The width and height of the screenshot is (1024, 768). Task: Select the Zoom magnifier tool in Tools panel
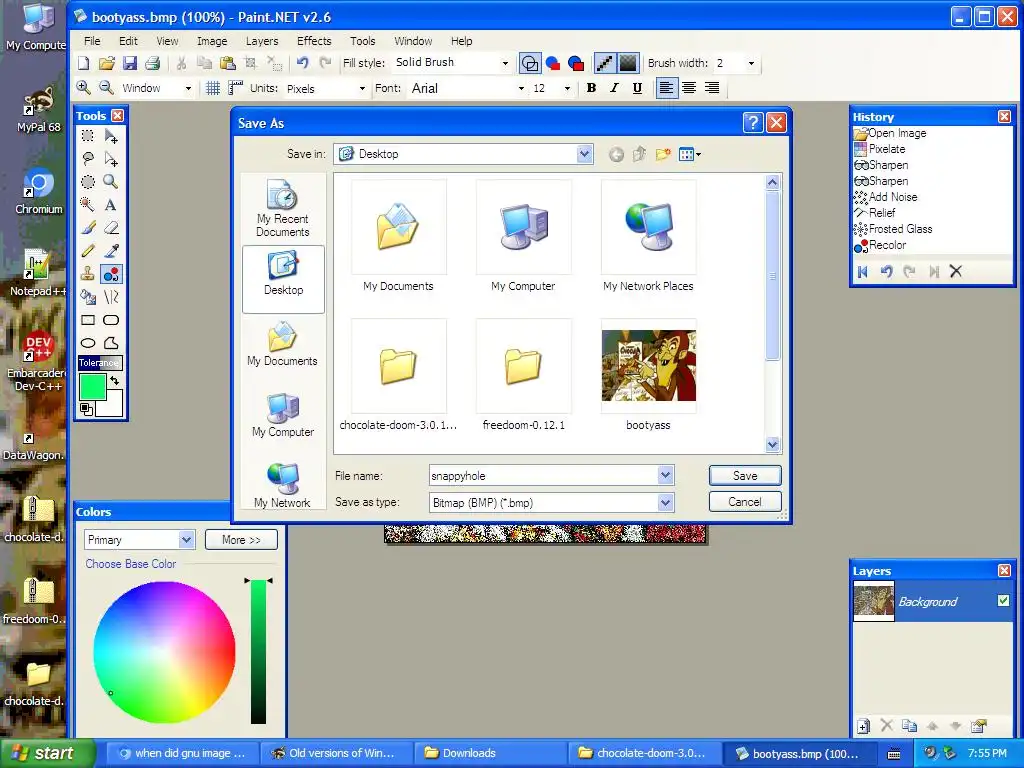click(111, 182)
